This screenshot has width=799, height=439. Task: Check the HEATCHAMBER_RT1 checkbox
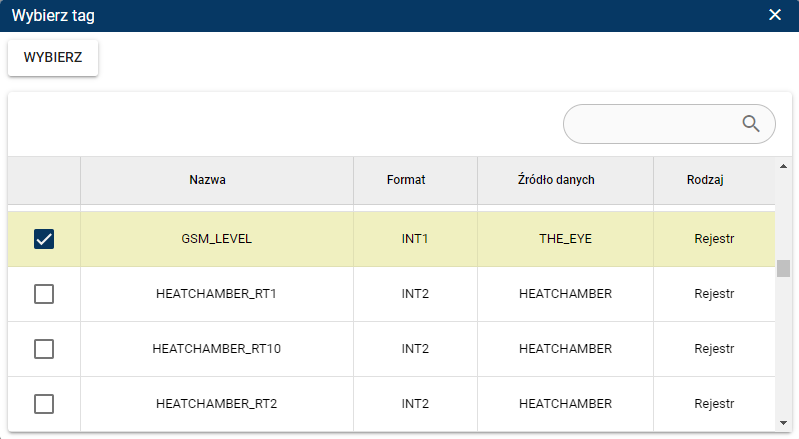click(44, 294)
